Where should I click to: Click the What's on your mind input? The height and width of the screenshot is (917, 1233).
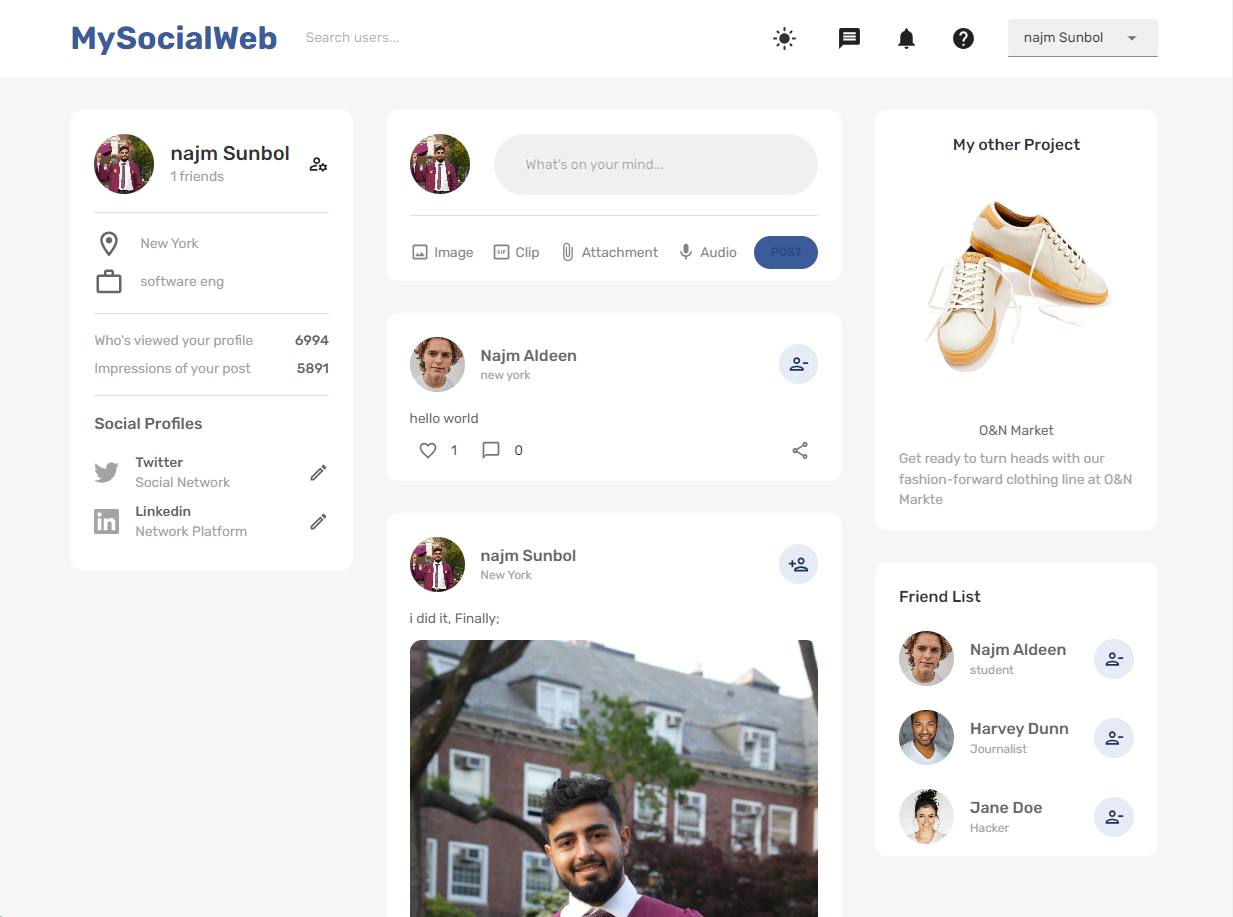point(655,164)
